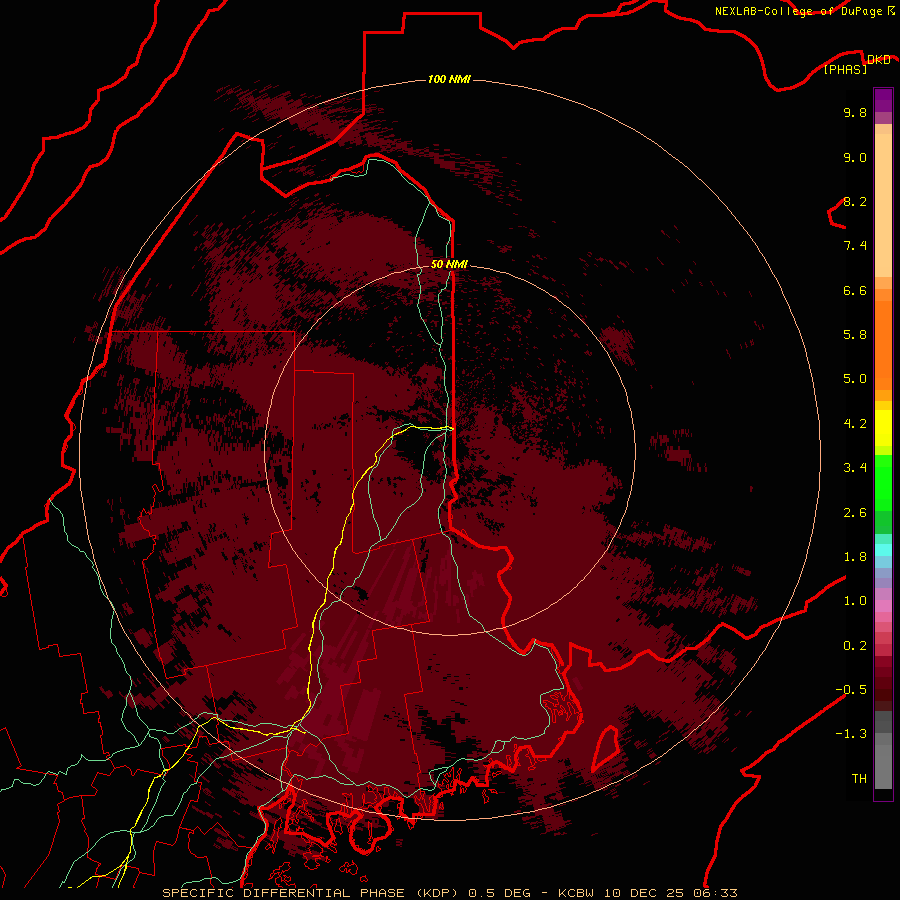Click the 7.4 color scale label
Viewport: 900px width, 900px height.
tap(855, 246)
